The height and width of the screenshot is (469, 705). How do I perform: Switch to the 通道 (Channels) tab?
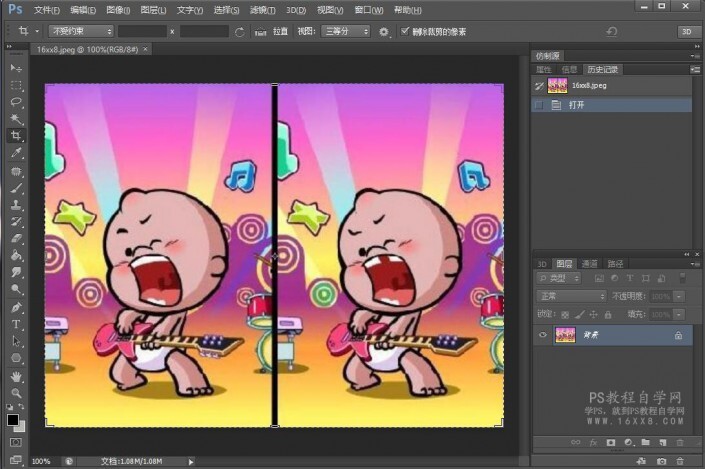(587, 263)
